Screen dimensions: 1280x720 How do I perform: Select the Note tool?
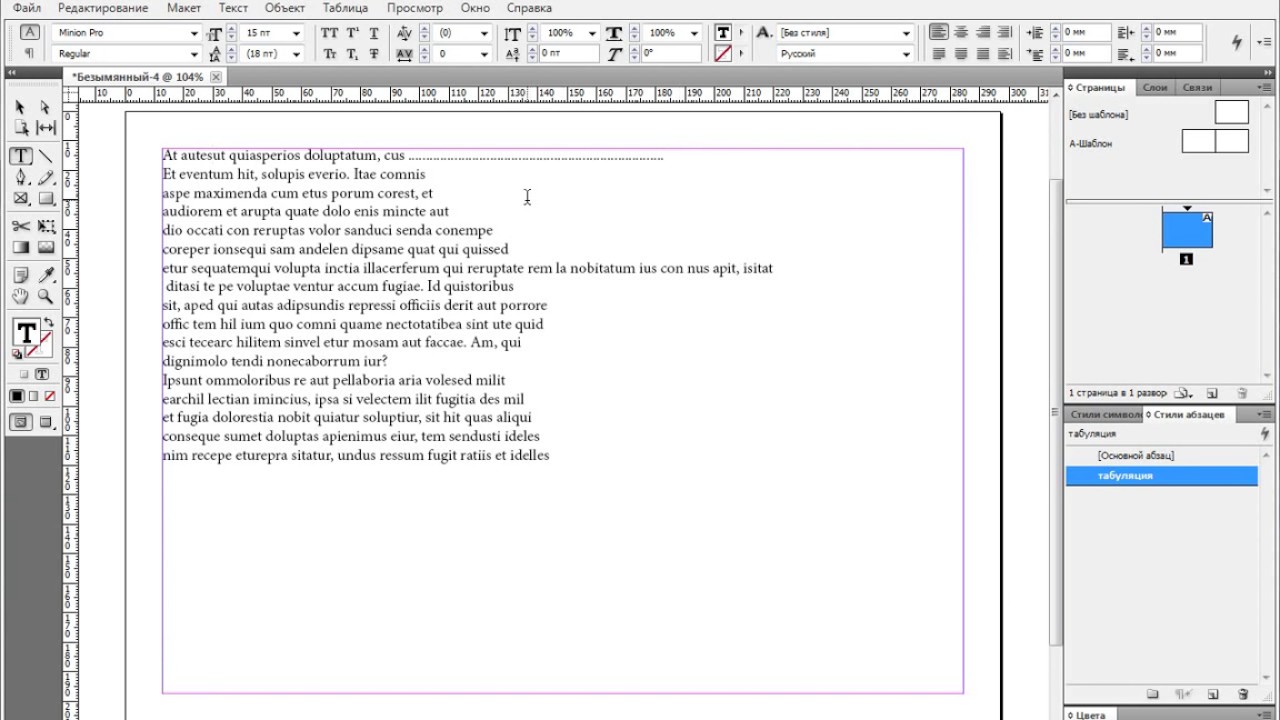[x=20, y=275]
